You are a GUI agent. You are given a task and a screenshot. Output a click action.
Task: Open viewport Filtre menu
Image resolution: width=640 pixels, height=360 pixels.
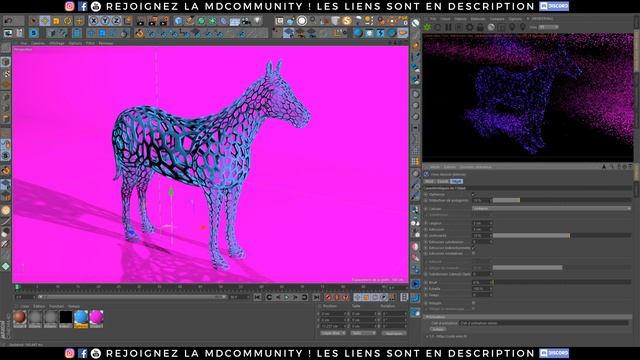tap(90, 43)
